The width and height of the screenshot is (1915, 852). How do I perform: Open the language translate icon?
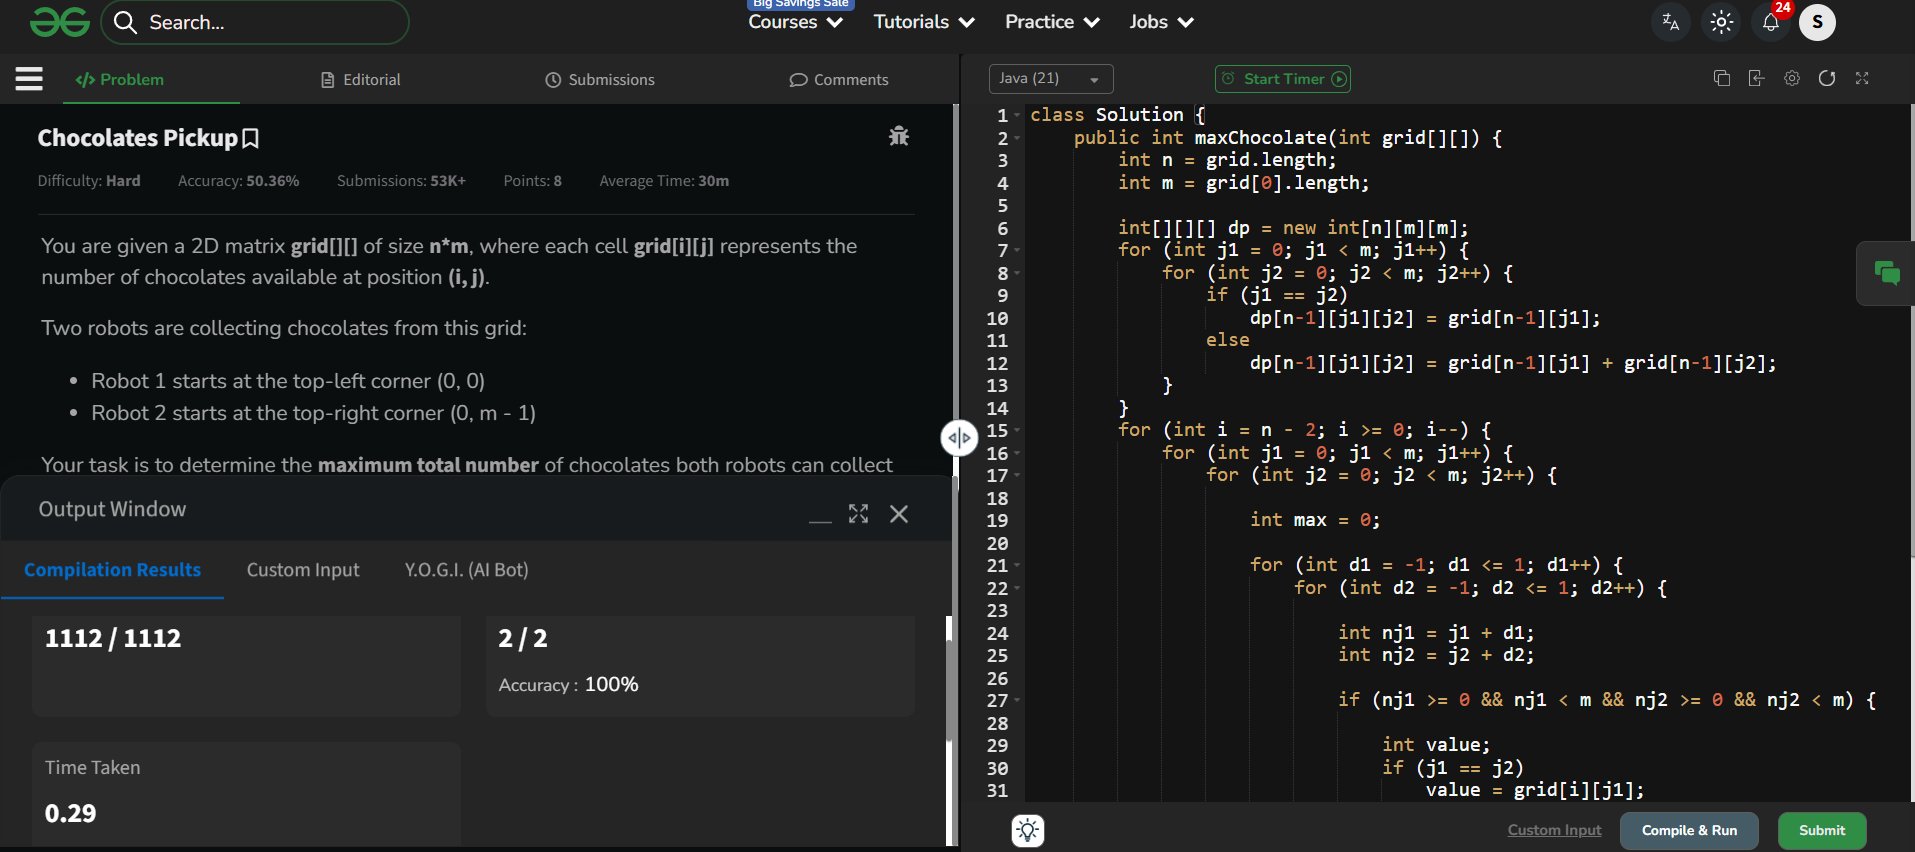1670,22
